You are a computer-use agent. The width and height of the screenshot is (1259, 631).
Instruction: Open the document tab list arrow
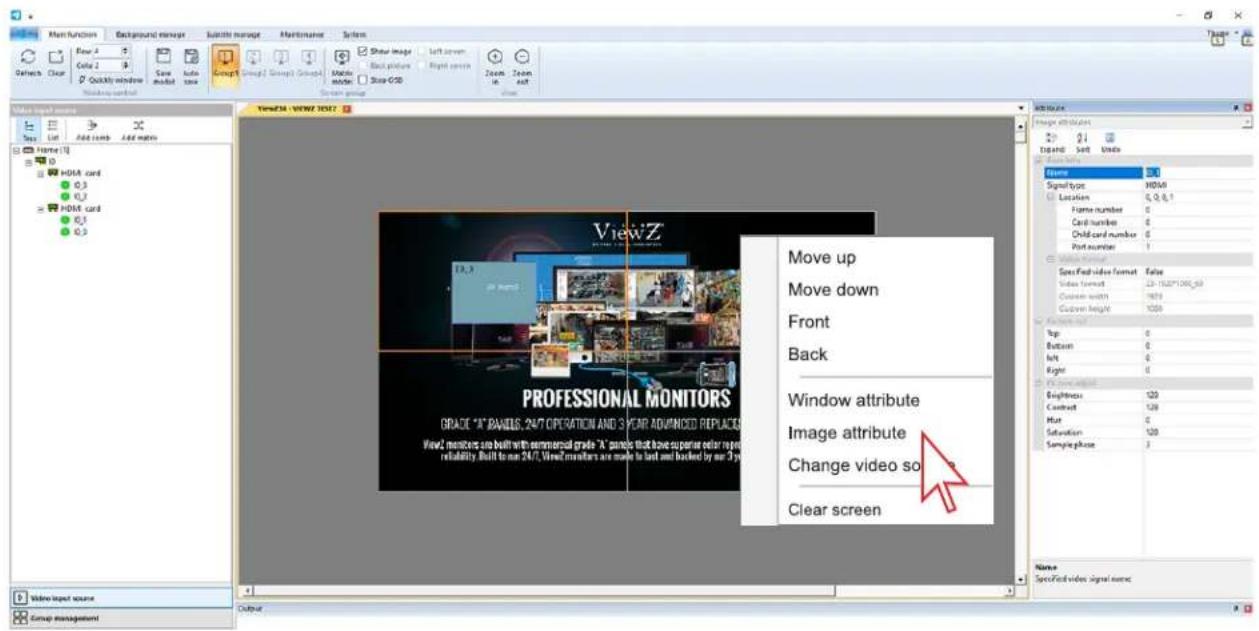[1021, 108]
